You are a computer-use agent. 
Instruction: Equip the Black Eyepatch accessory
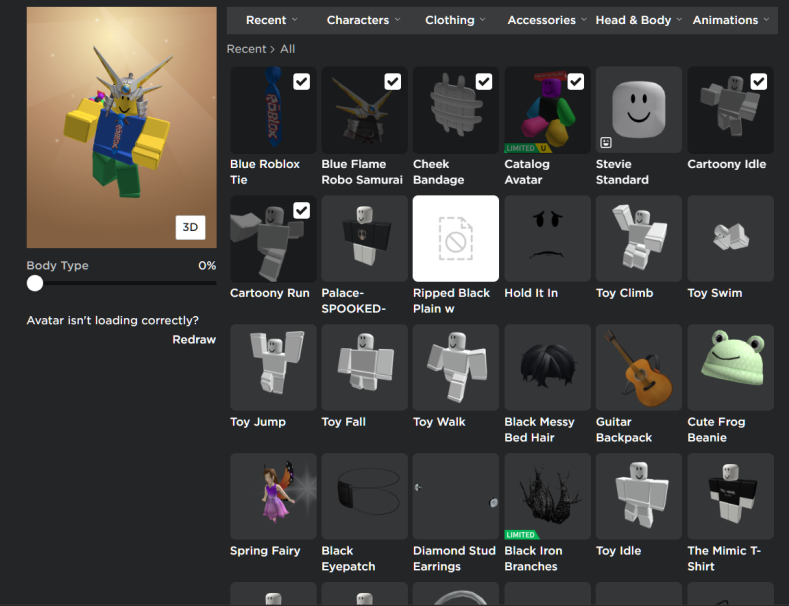(365, 496)
